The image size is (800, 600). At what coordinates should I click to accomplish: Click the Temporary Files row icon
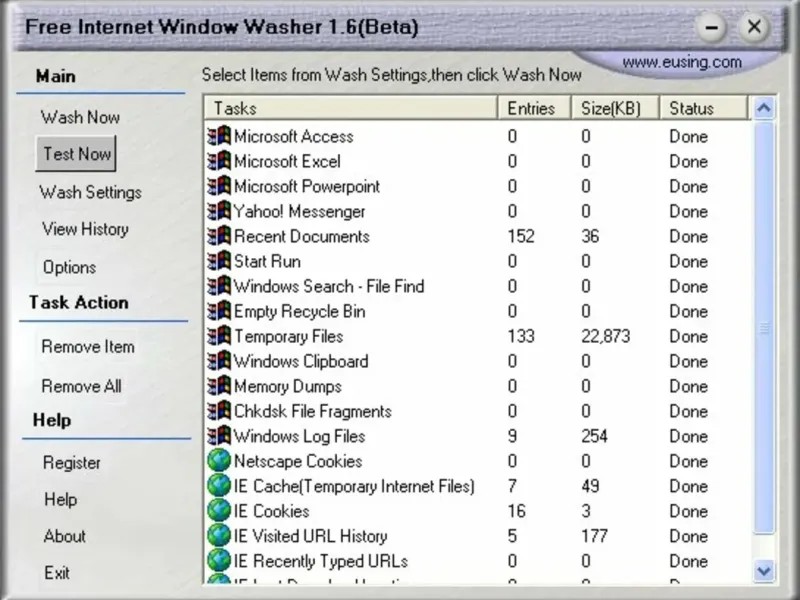click(x=219, y=336)
